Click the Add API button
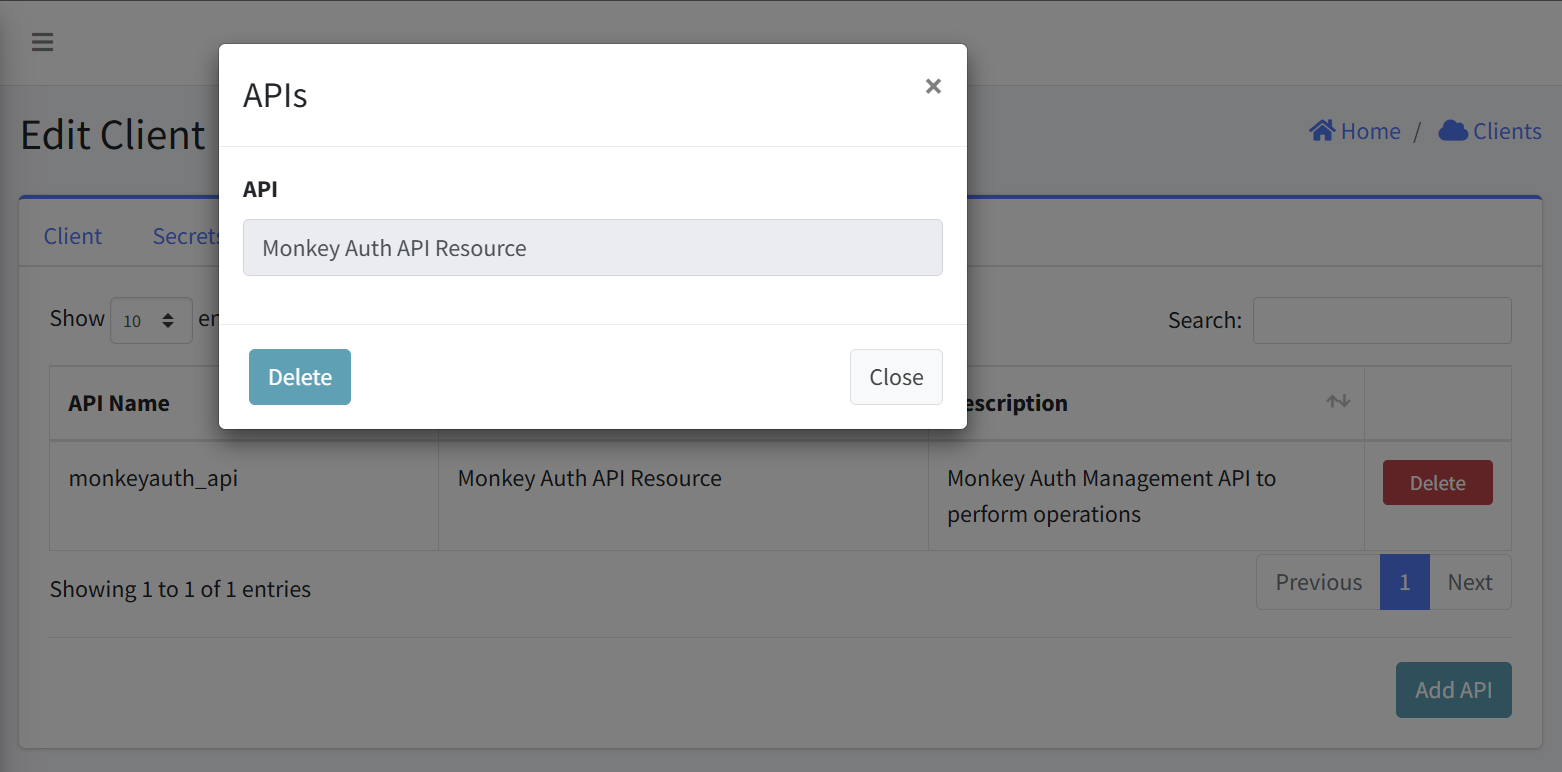 1453,690
